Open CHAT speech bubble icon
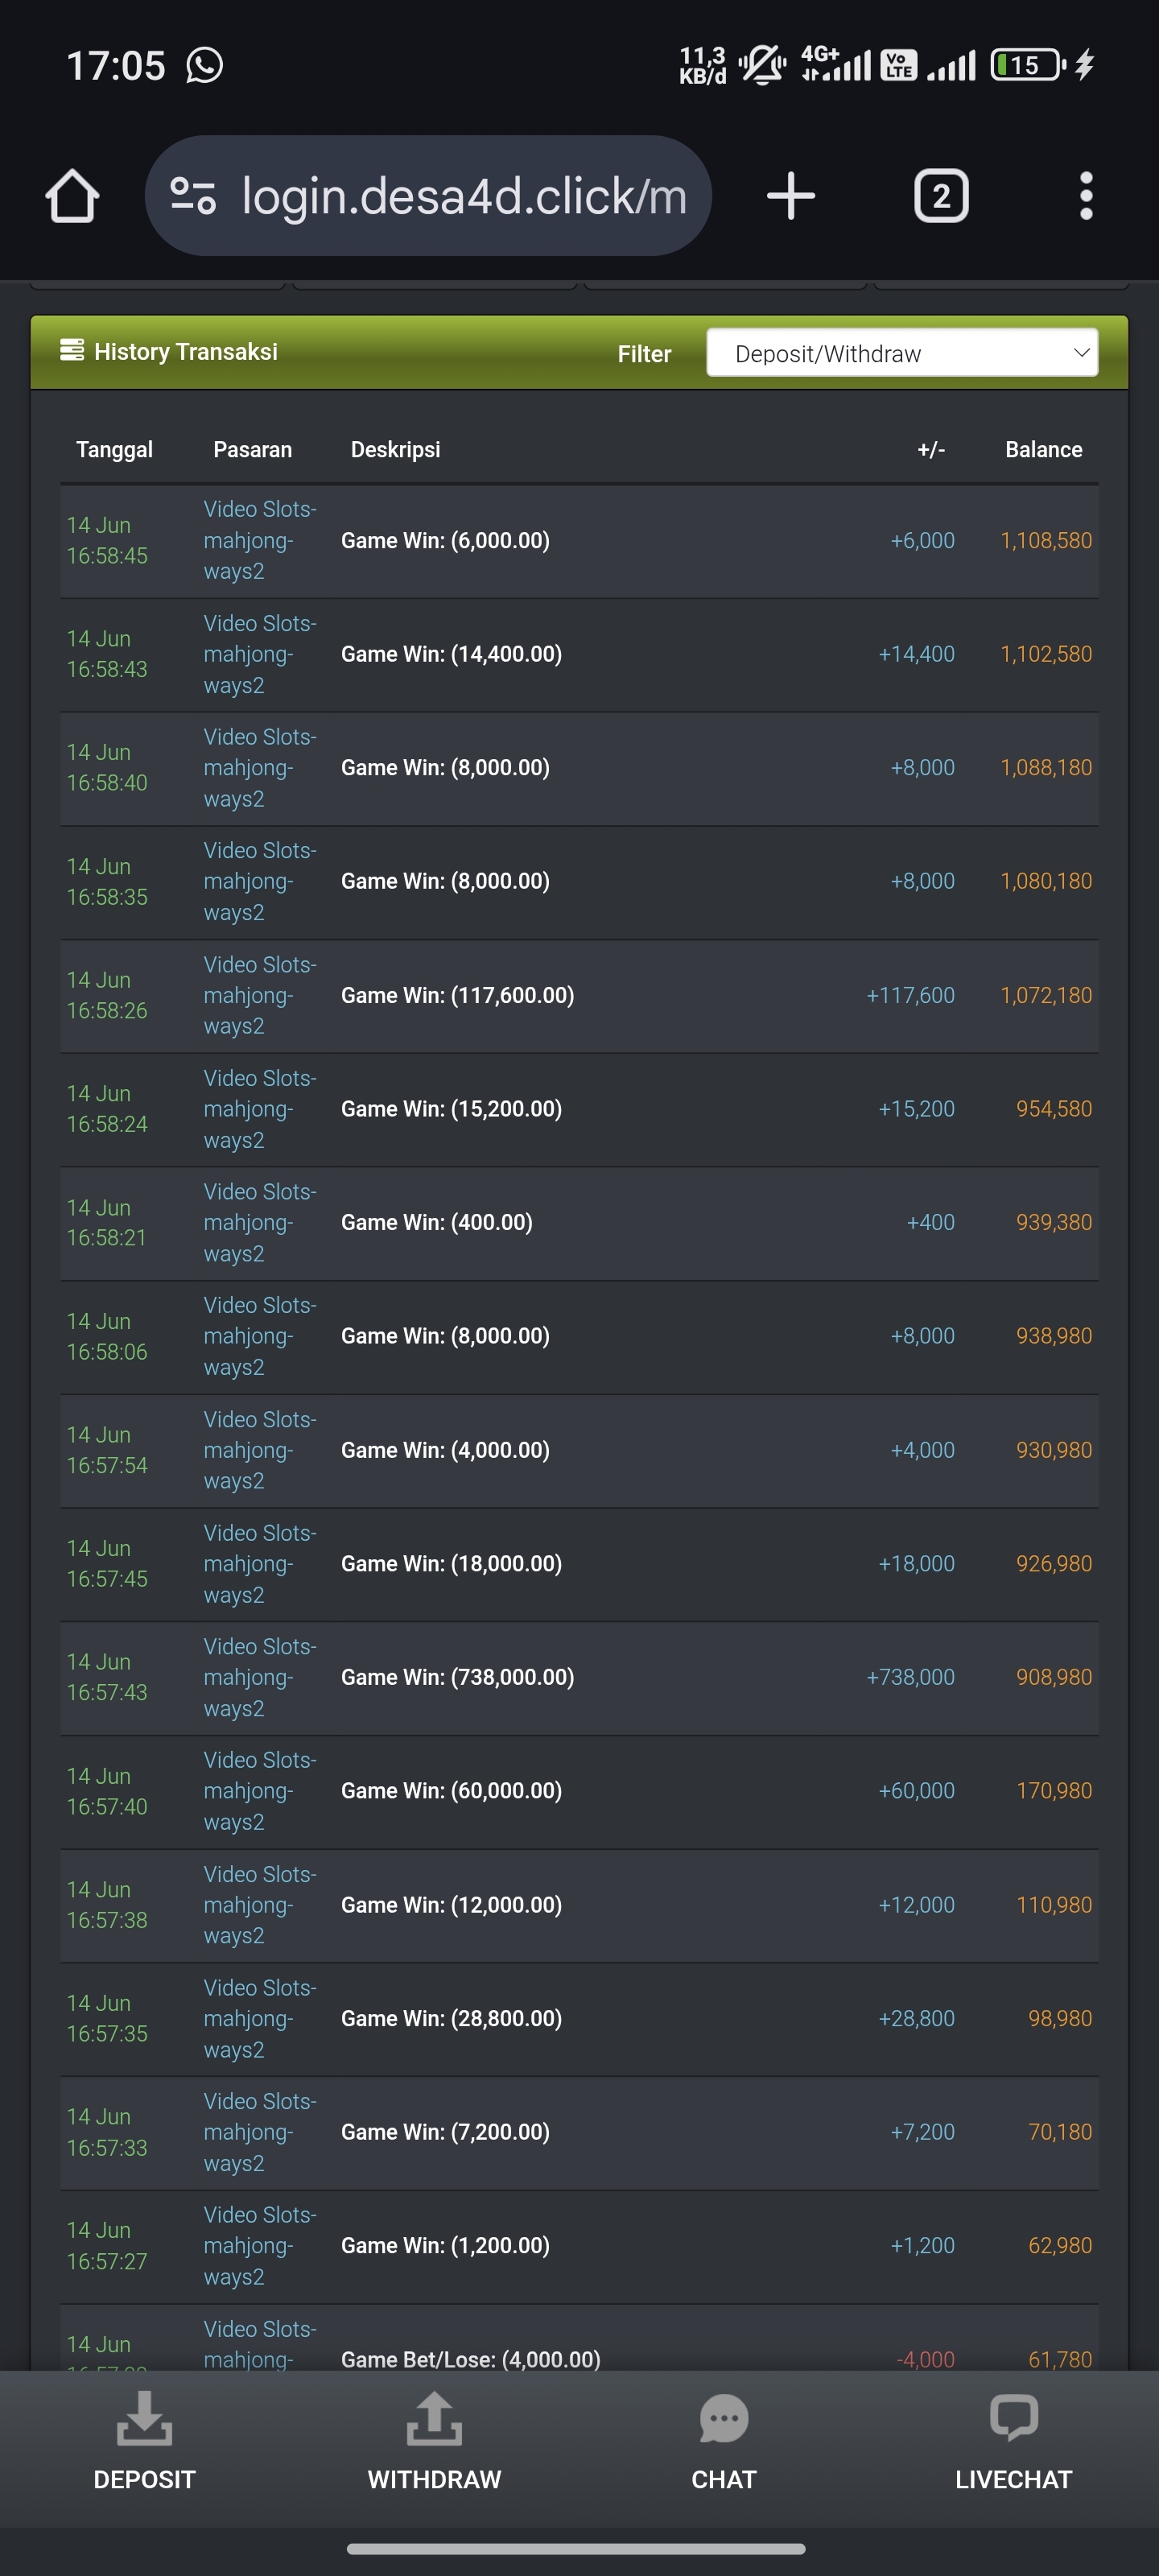 [724, 2418]
